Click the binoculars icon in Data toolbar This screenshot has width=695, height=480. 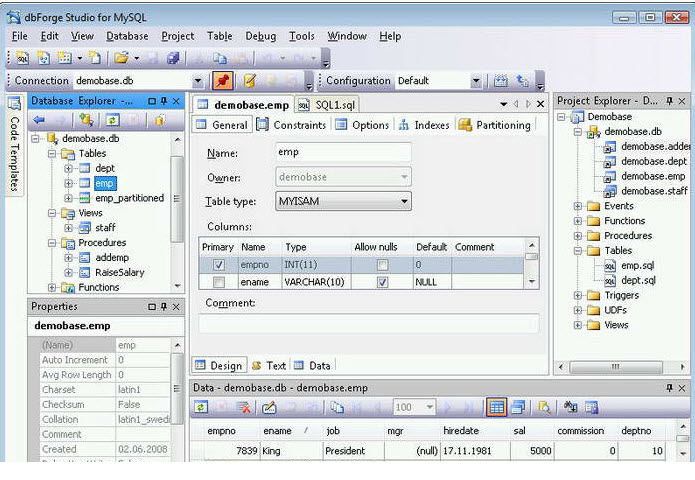click(x=570, y=407)
